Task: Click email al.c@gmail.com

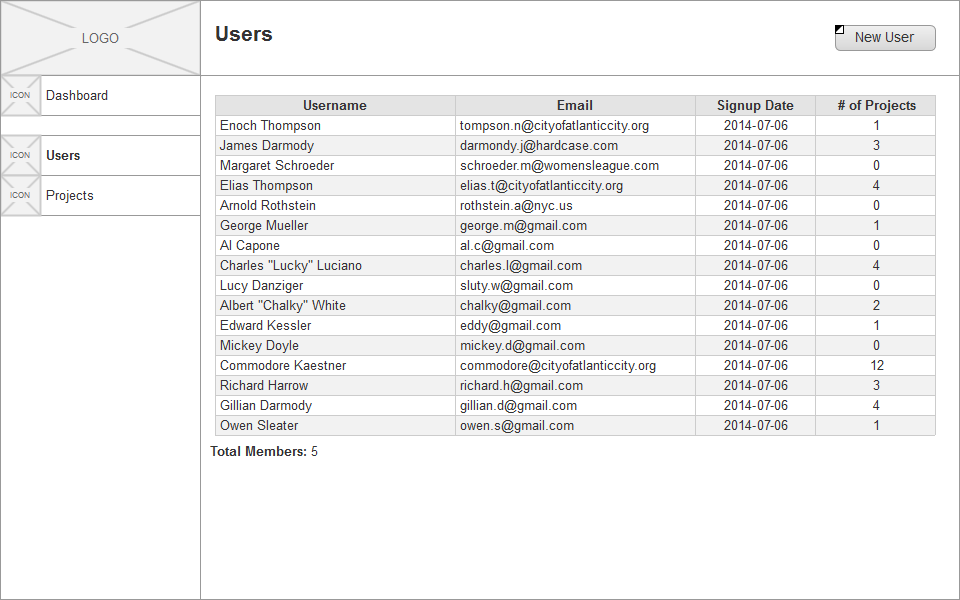Action: (x=507, y=246)
